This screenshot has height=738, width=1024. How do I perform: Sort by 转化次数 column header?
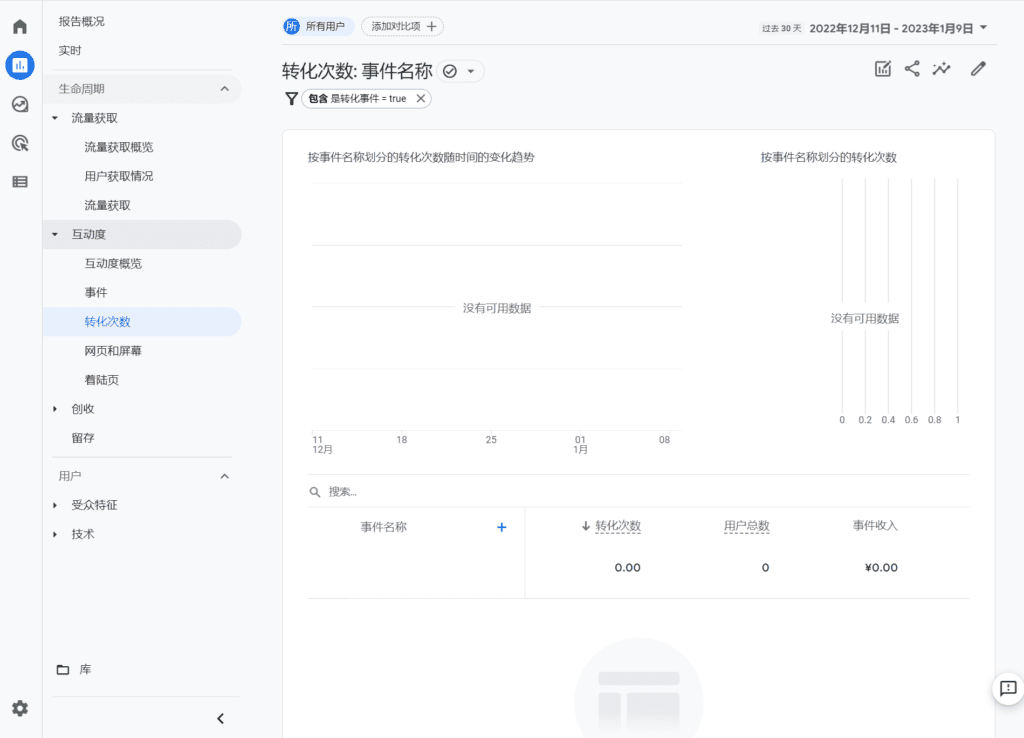pyautogui.click(x=618, y=526)
